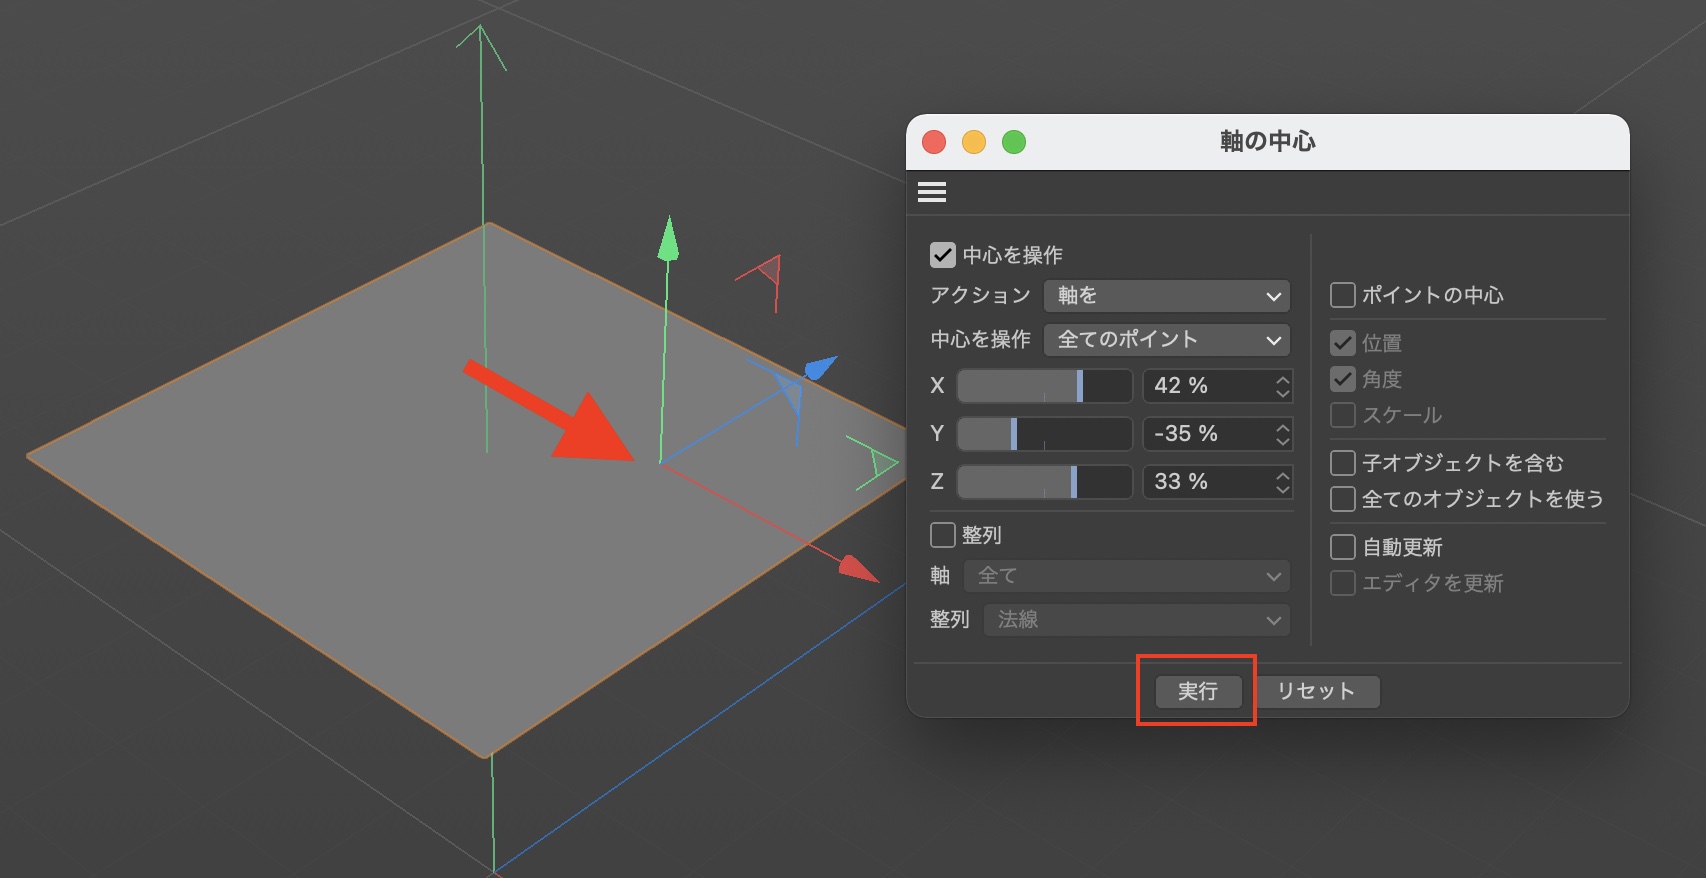Click the green zoom button in the title bar
This screenshot has height=878, width=1706.
1014,142
